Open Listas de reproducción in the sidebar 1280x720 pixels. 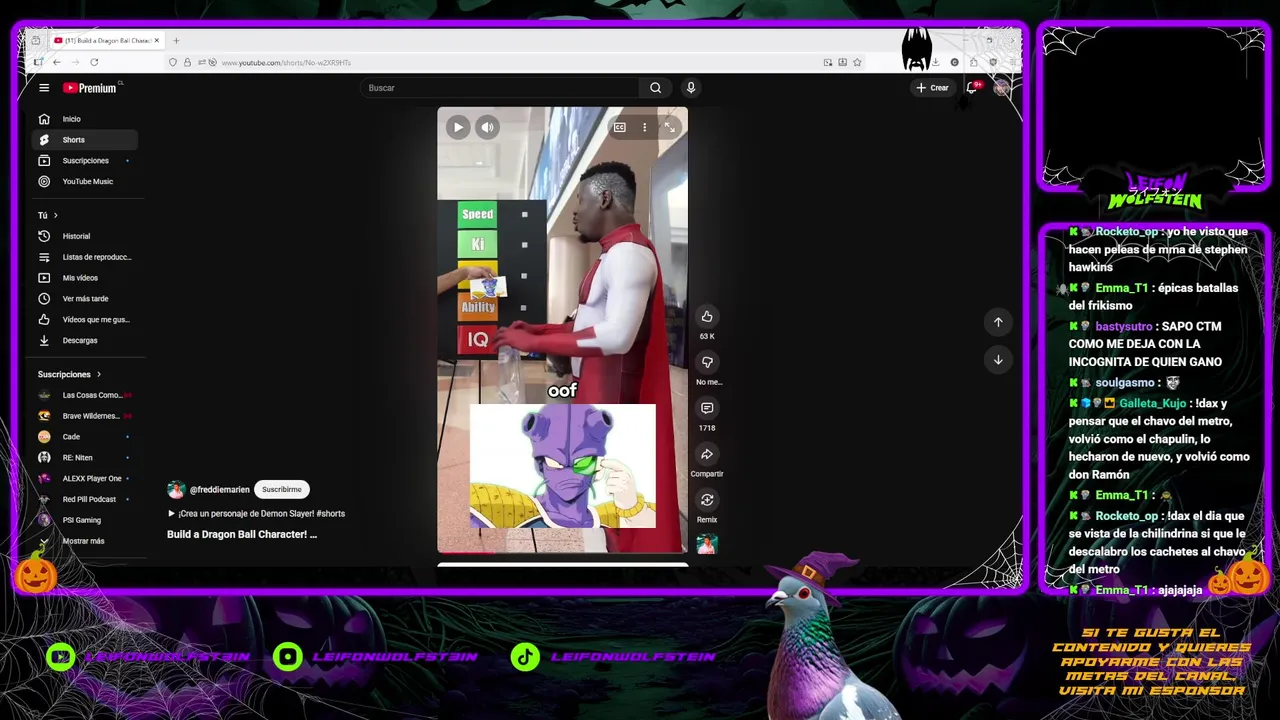pyautogui.click(x=85, y=257)
